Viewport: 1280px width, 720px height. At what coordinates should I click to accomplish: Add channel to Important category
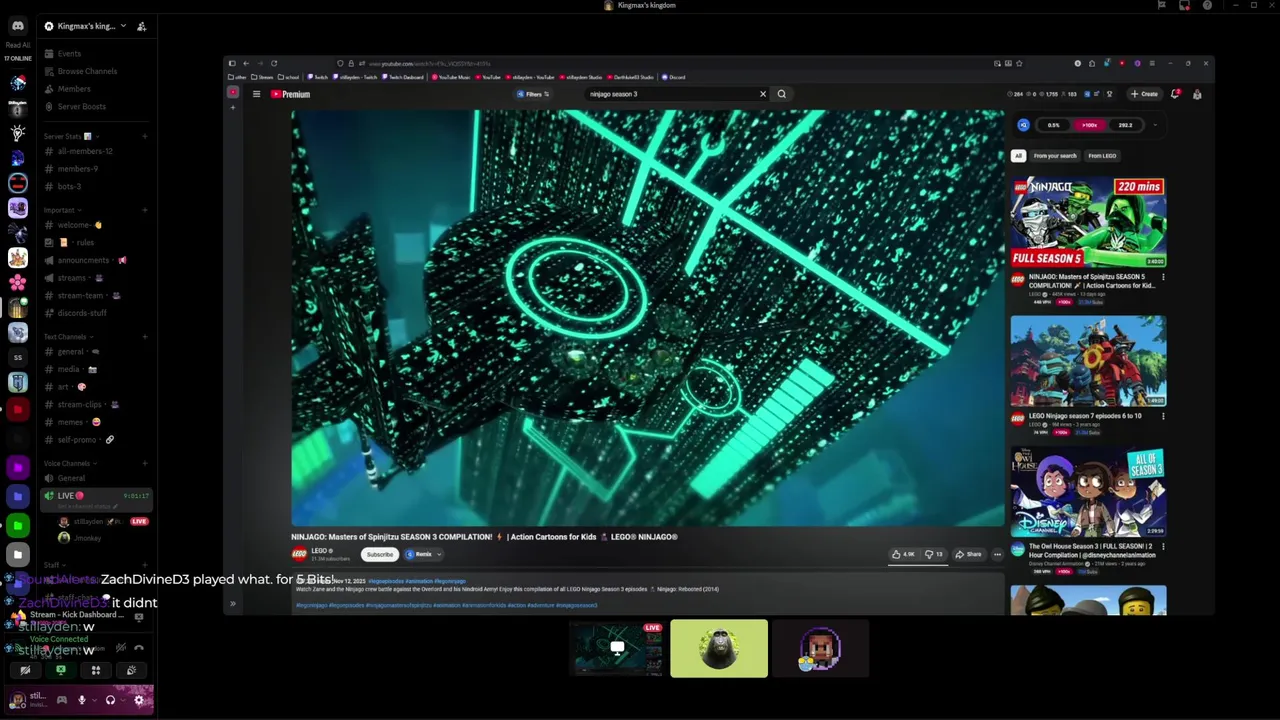click(145, 210)
